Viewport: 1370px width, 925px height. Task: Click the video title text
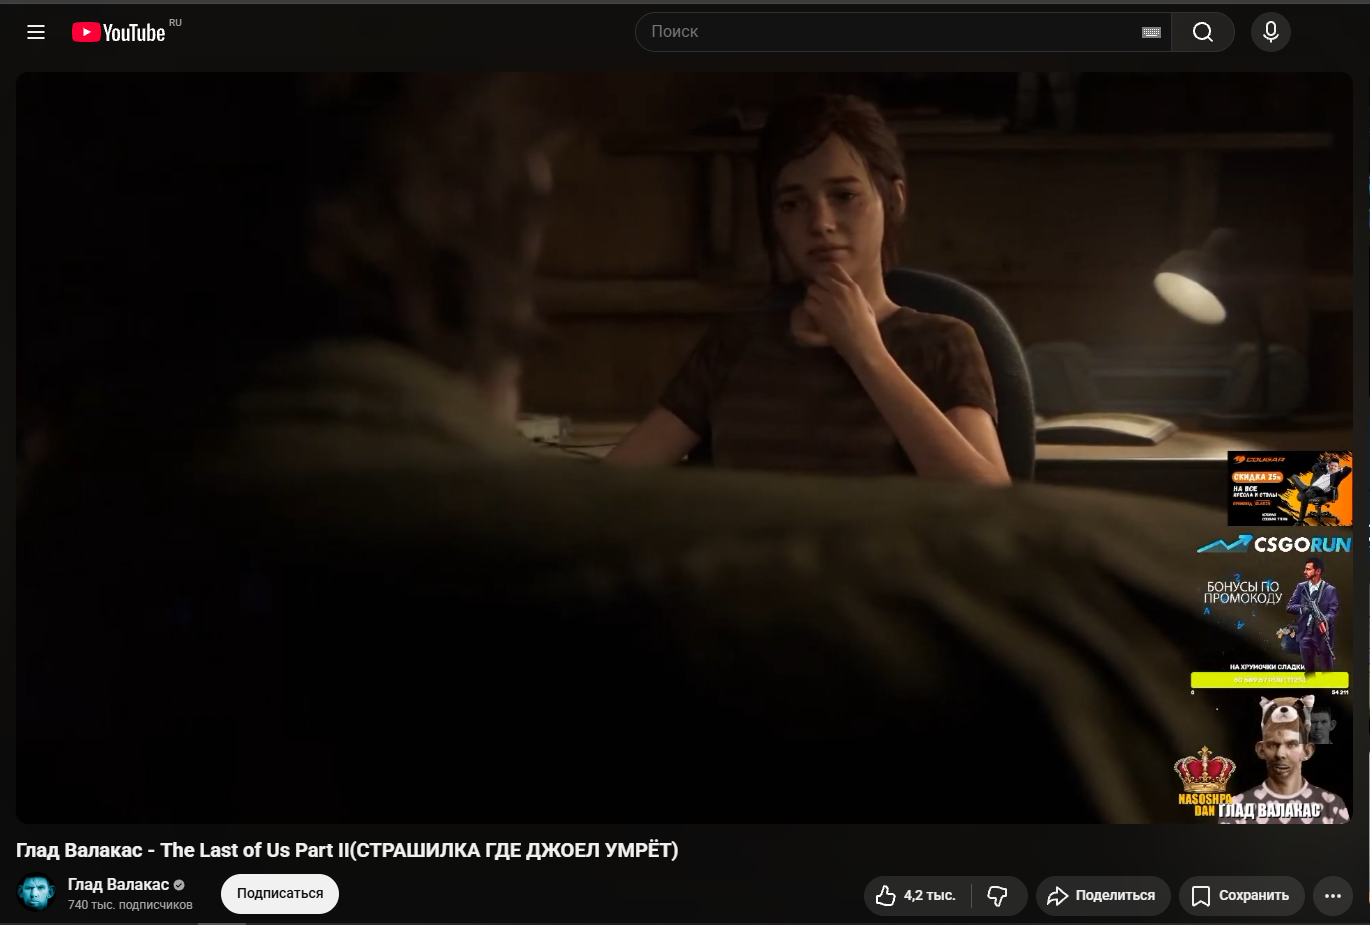tap(347, 850)
